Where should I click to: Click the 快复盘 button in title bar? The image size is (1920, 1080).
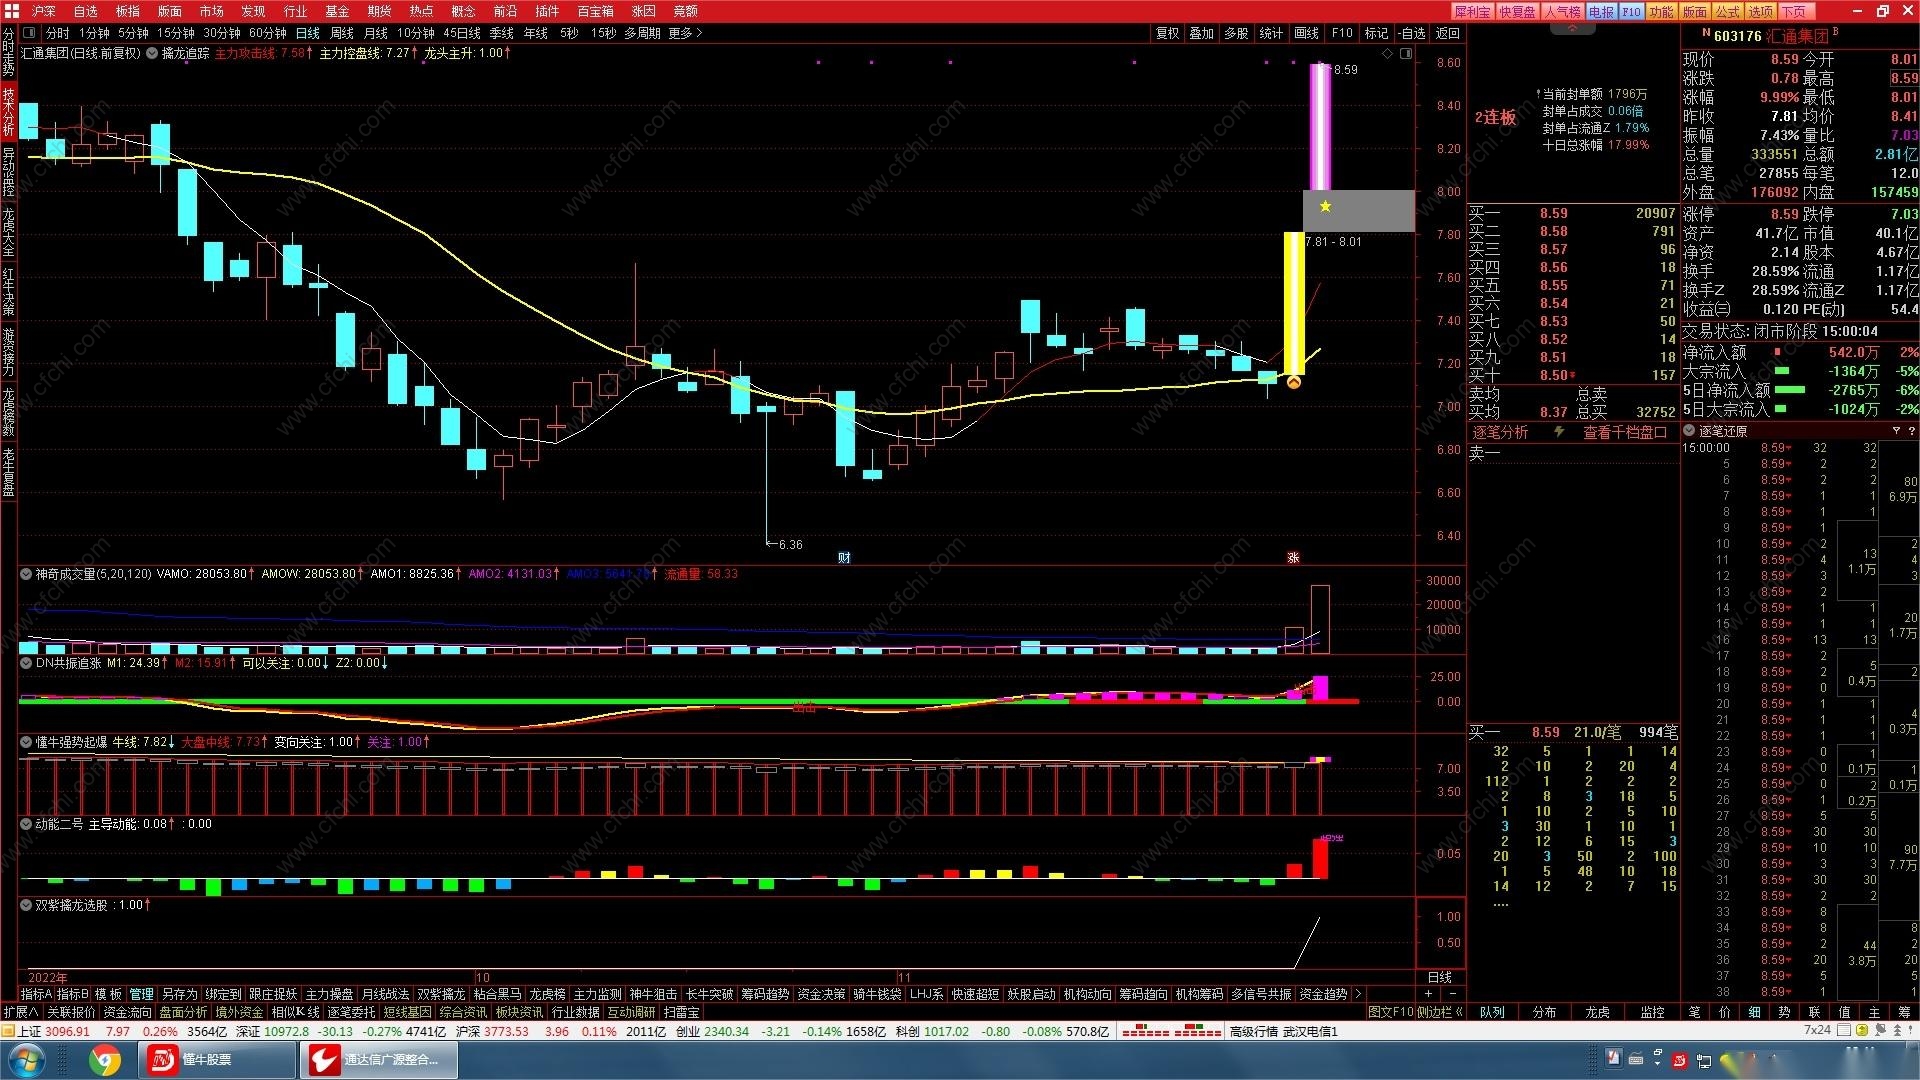1517,11
